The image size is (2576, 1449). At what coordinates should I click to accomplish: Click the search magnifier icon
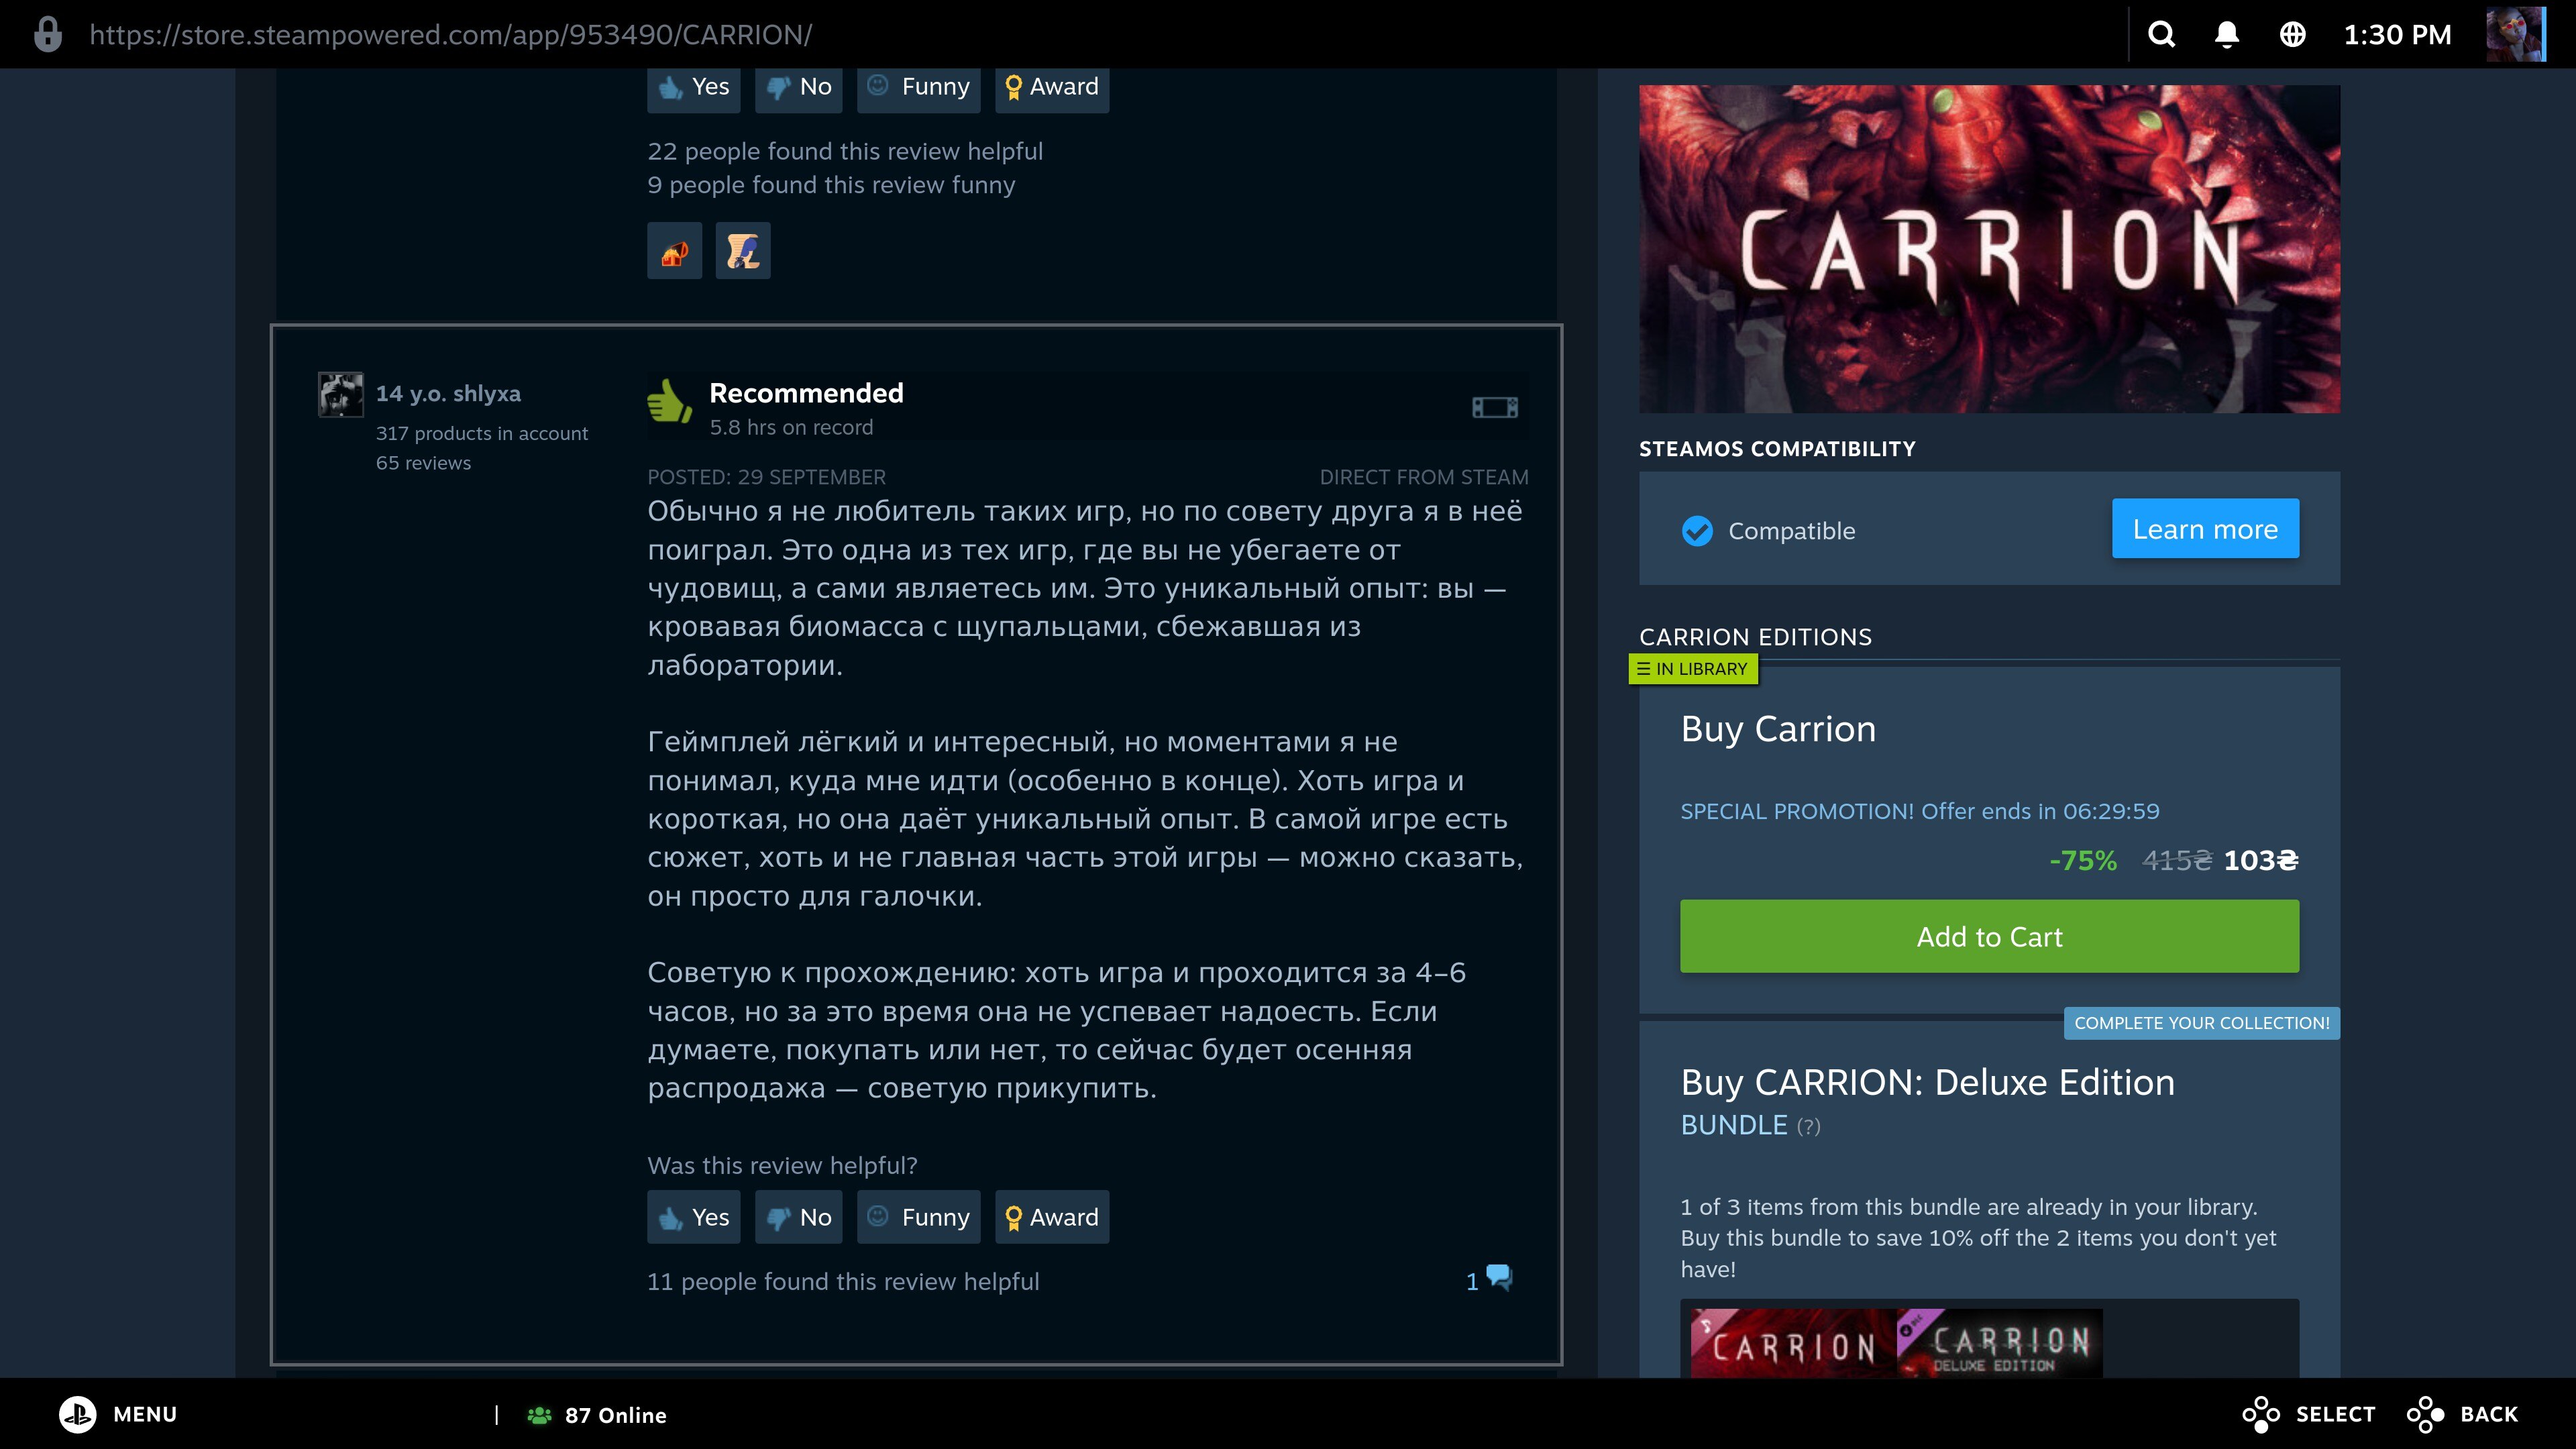(x=2161, y=35)
